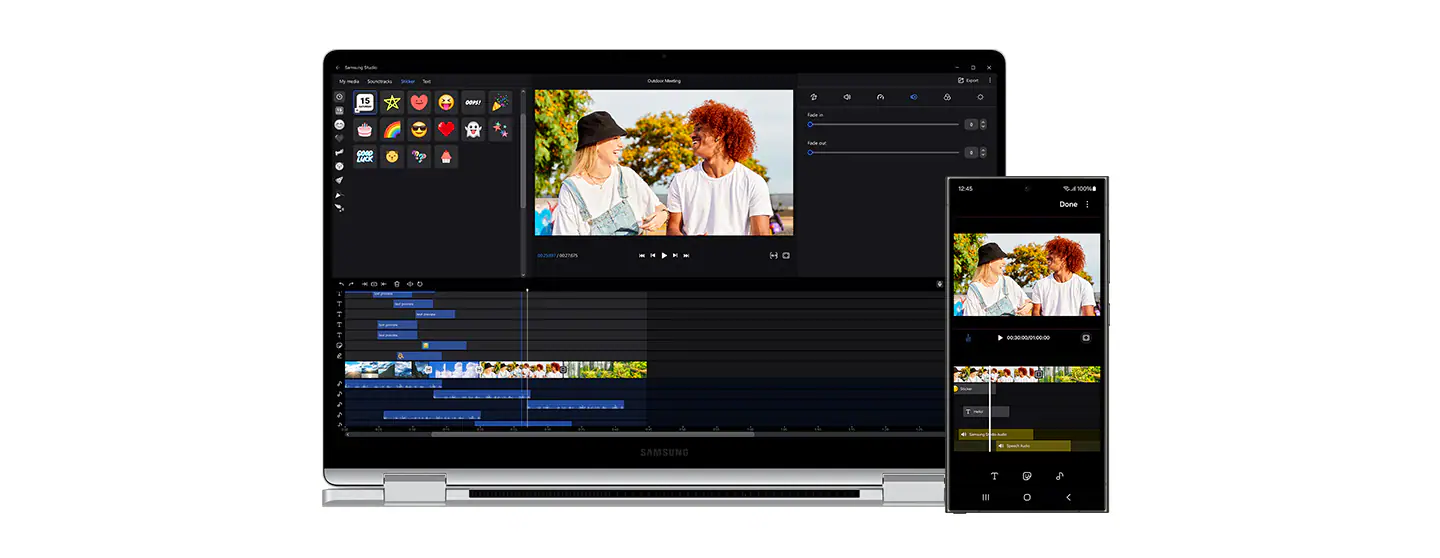Switch to the Soundtracks tab
The width and height of the screenshot is (1440, 558).
[380, 81]
